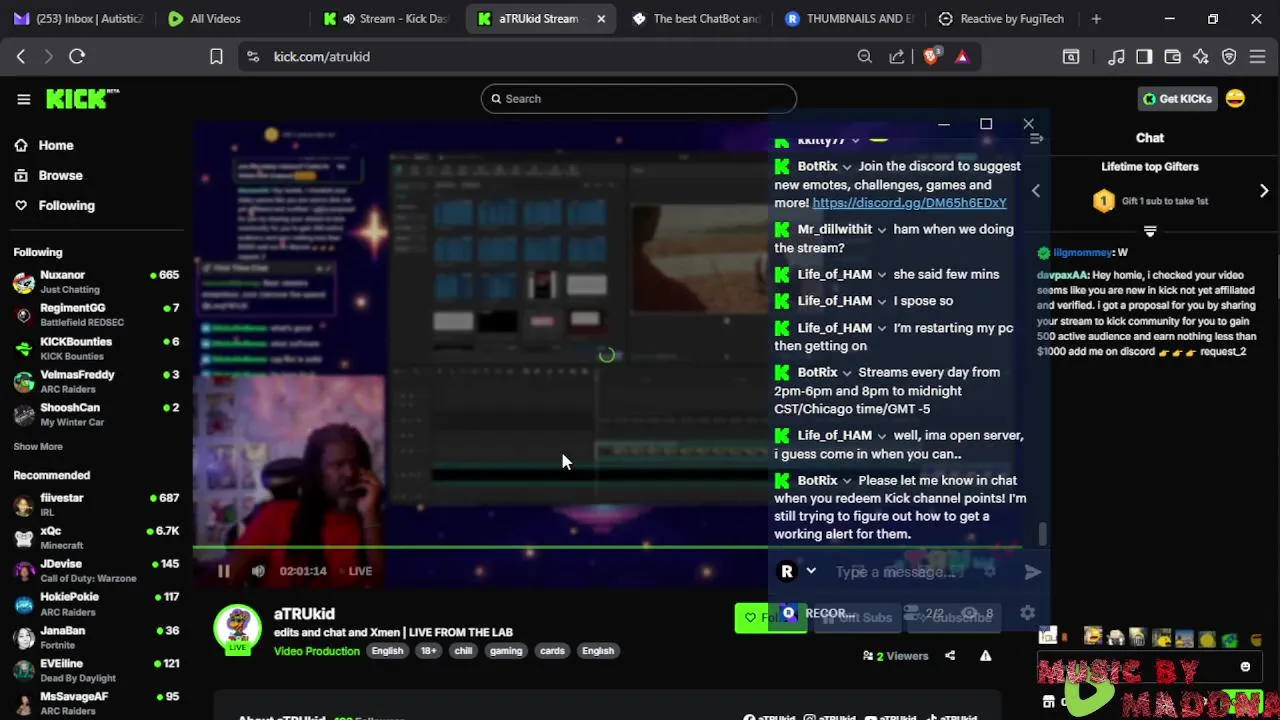Open Brave Rewards triangle icon
The width and height of the screenshot is (1280, 720).
[x=962, y=57]
